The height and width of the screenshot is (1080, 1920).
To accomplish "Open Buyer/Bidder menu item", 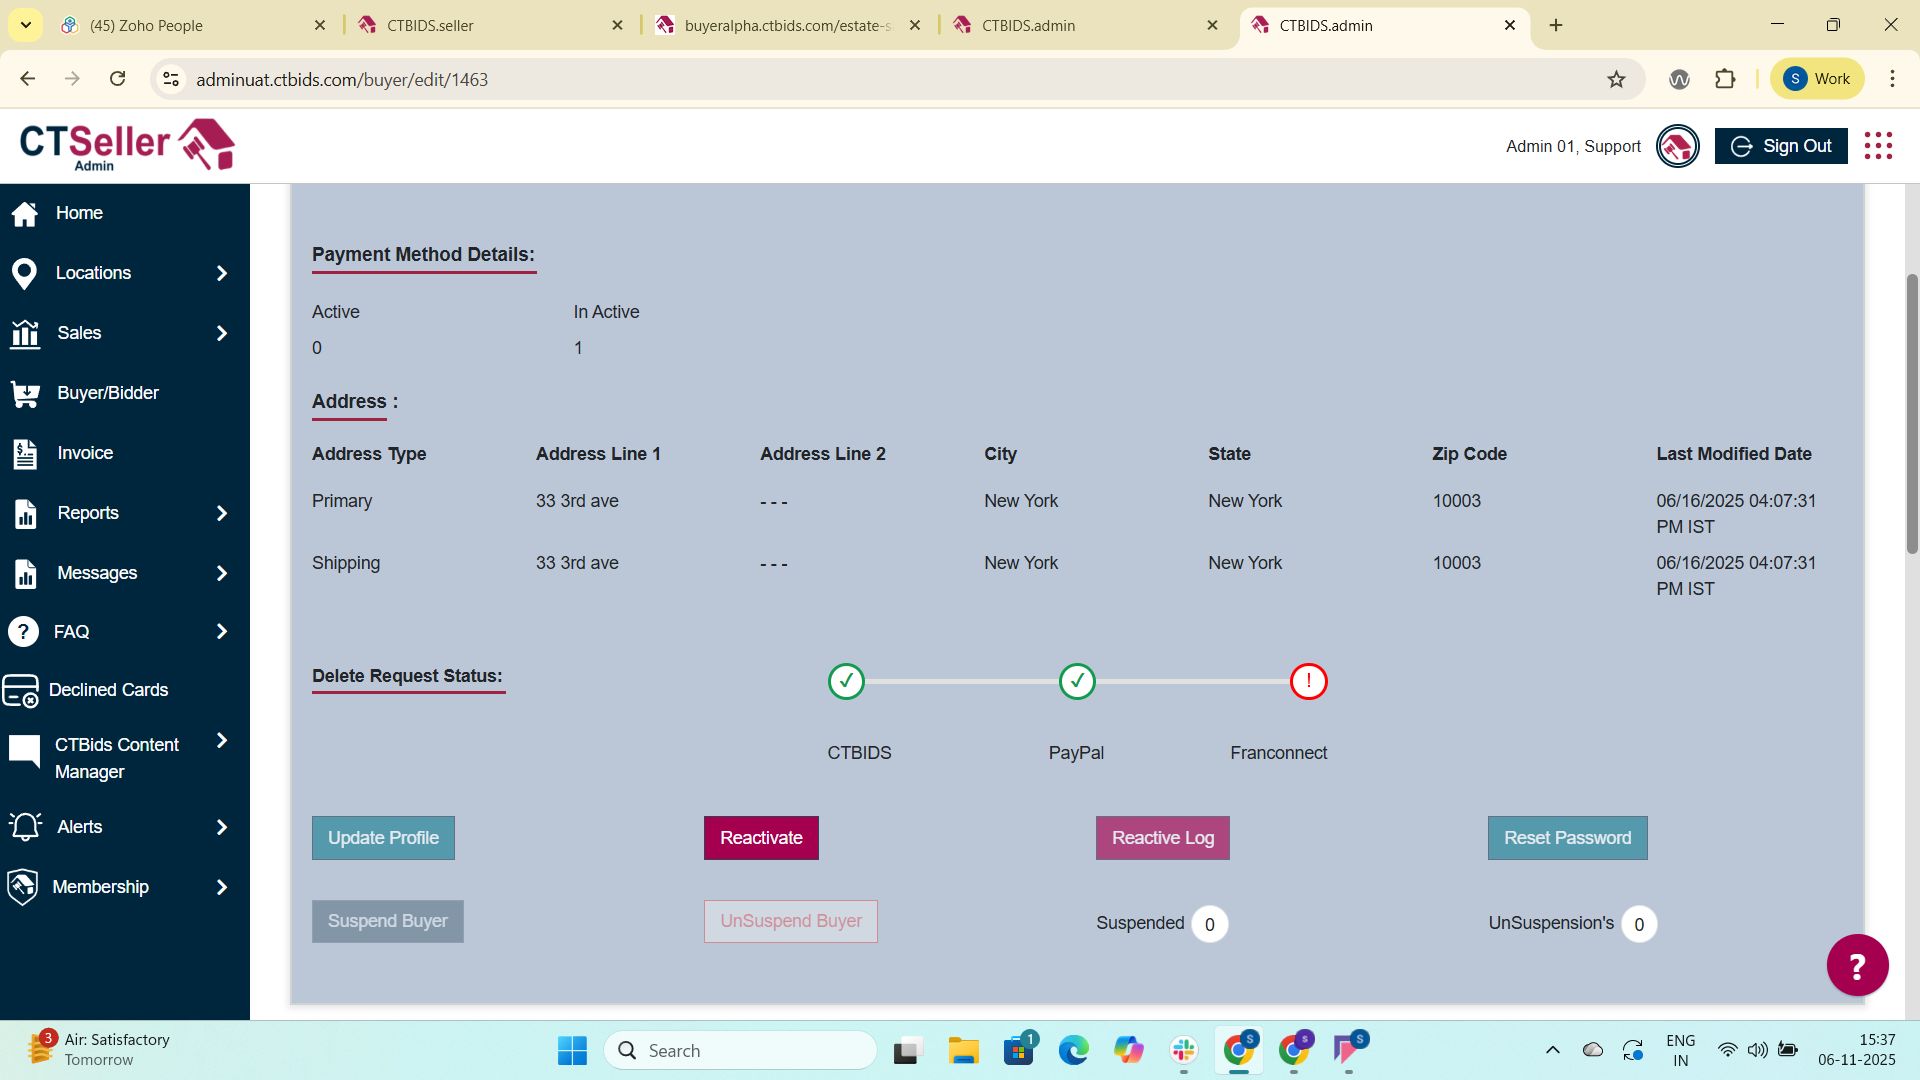I will coord(108,393).
